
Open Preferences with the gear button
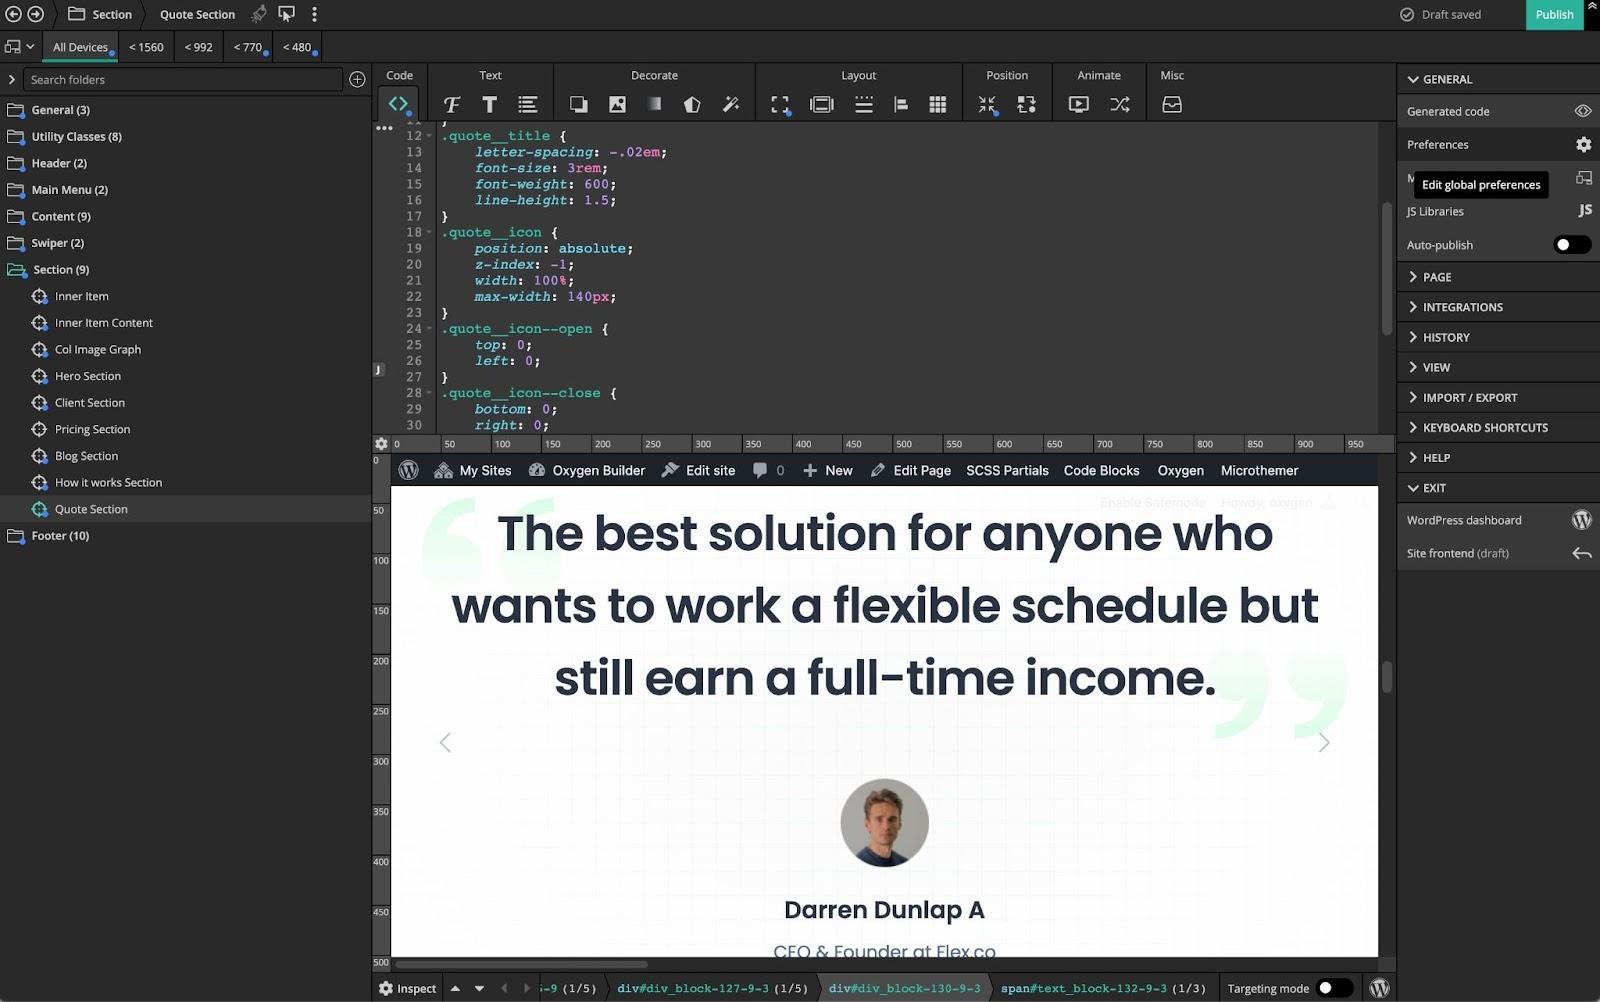[1583, 145]
